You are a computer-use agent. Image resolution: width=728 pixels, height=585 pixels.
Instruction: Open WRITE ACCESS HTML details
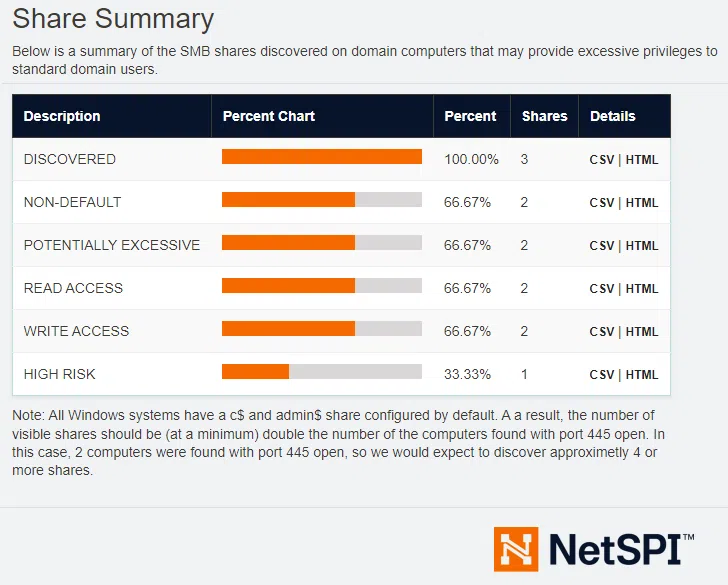coord(642,332)
